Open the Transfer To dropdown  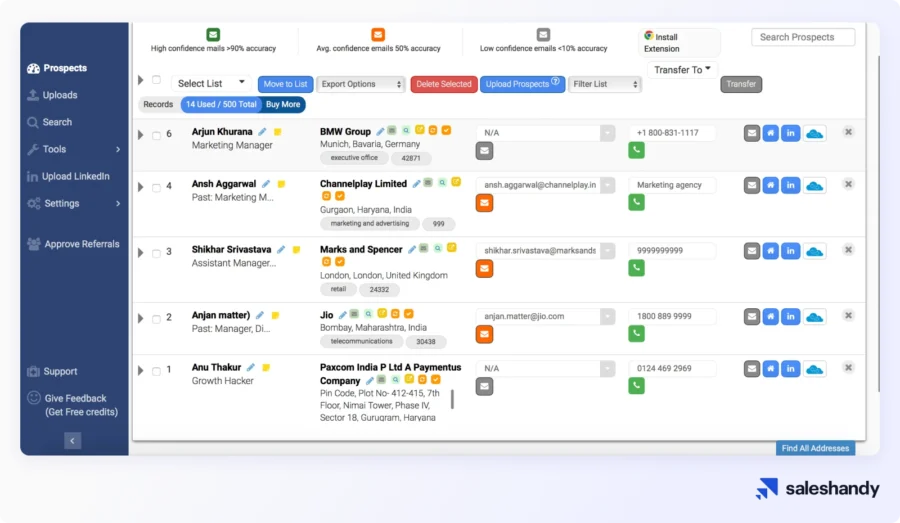(x=682, y=69)
